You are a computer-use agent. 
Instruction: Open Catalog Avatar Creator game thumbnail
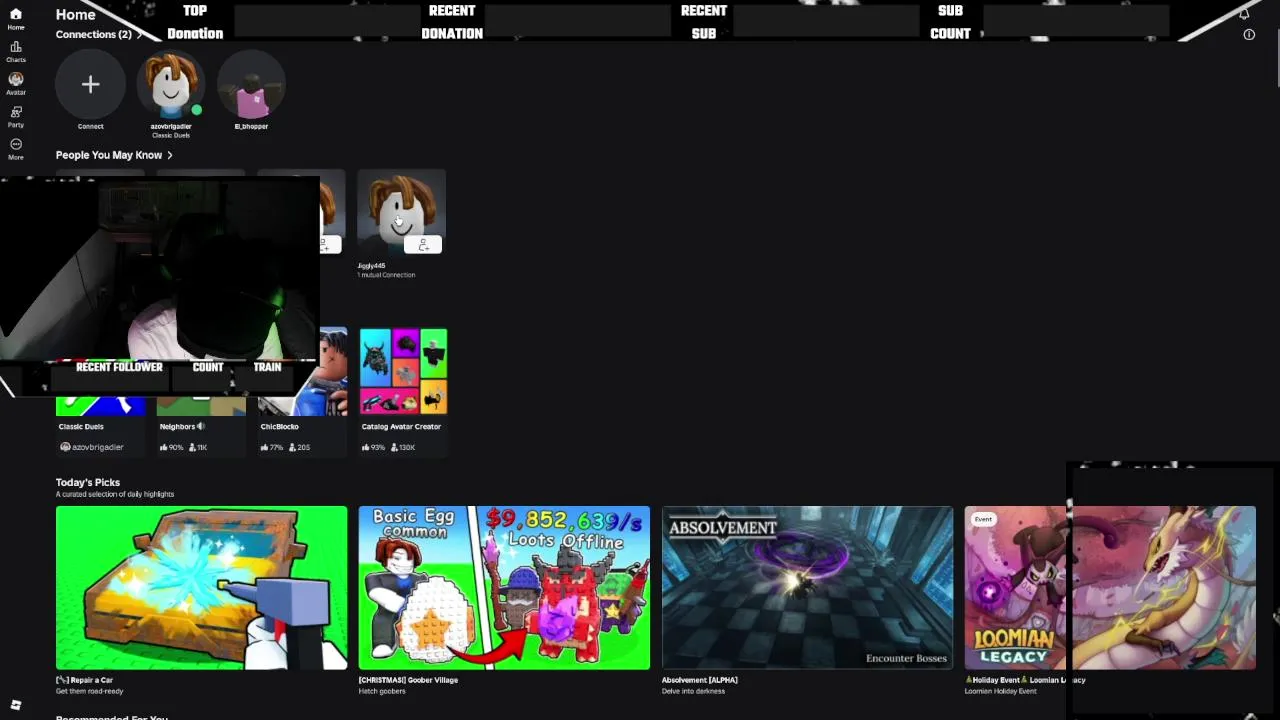403,371
